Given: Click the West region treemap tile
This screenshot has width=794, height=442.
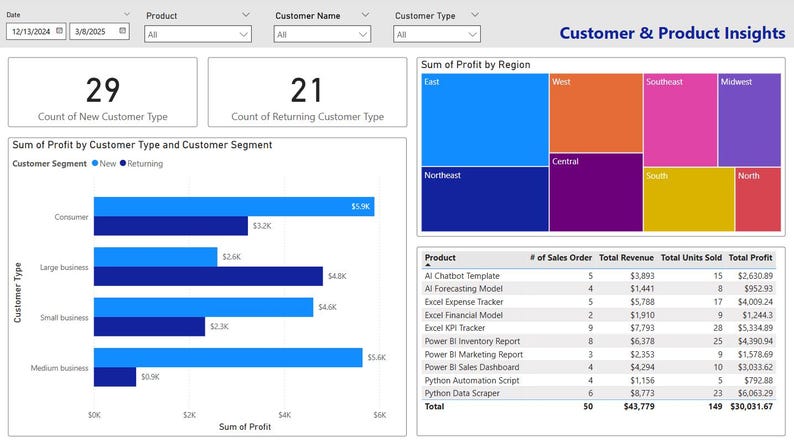Looking at the screenshot, I should 596,113.
